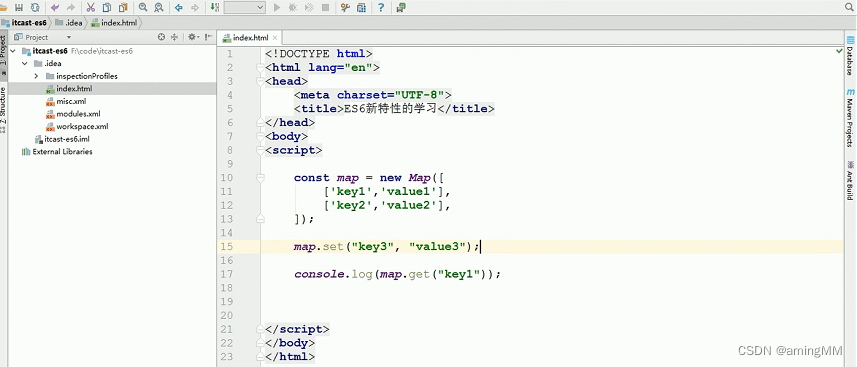Click the console.log code line
This screenshot has width=857, height=367.
(x=397, y=274)
